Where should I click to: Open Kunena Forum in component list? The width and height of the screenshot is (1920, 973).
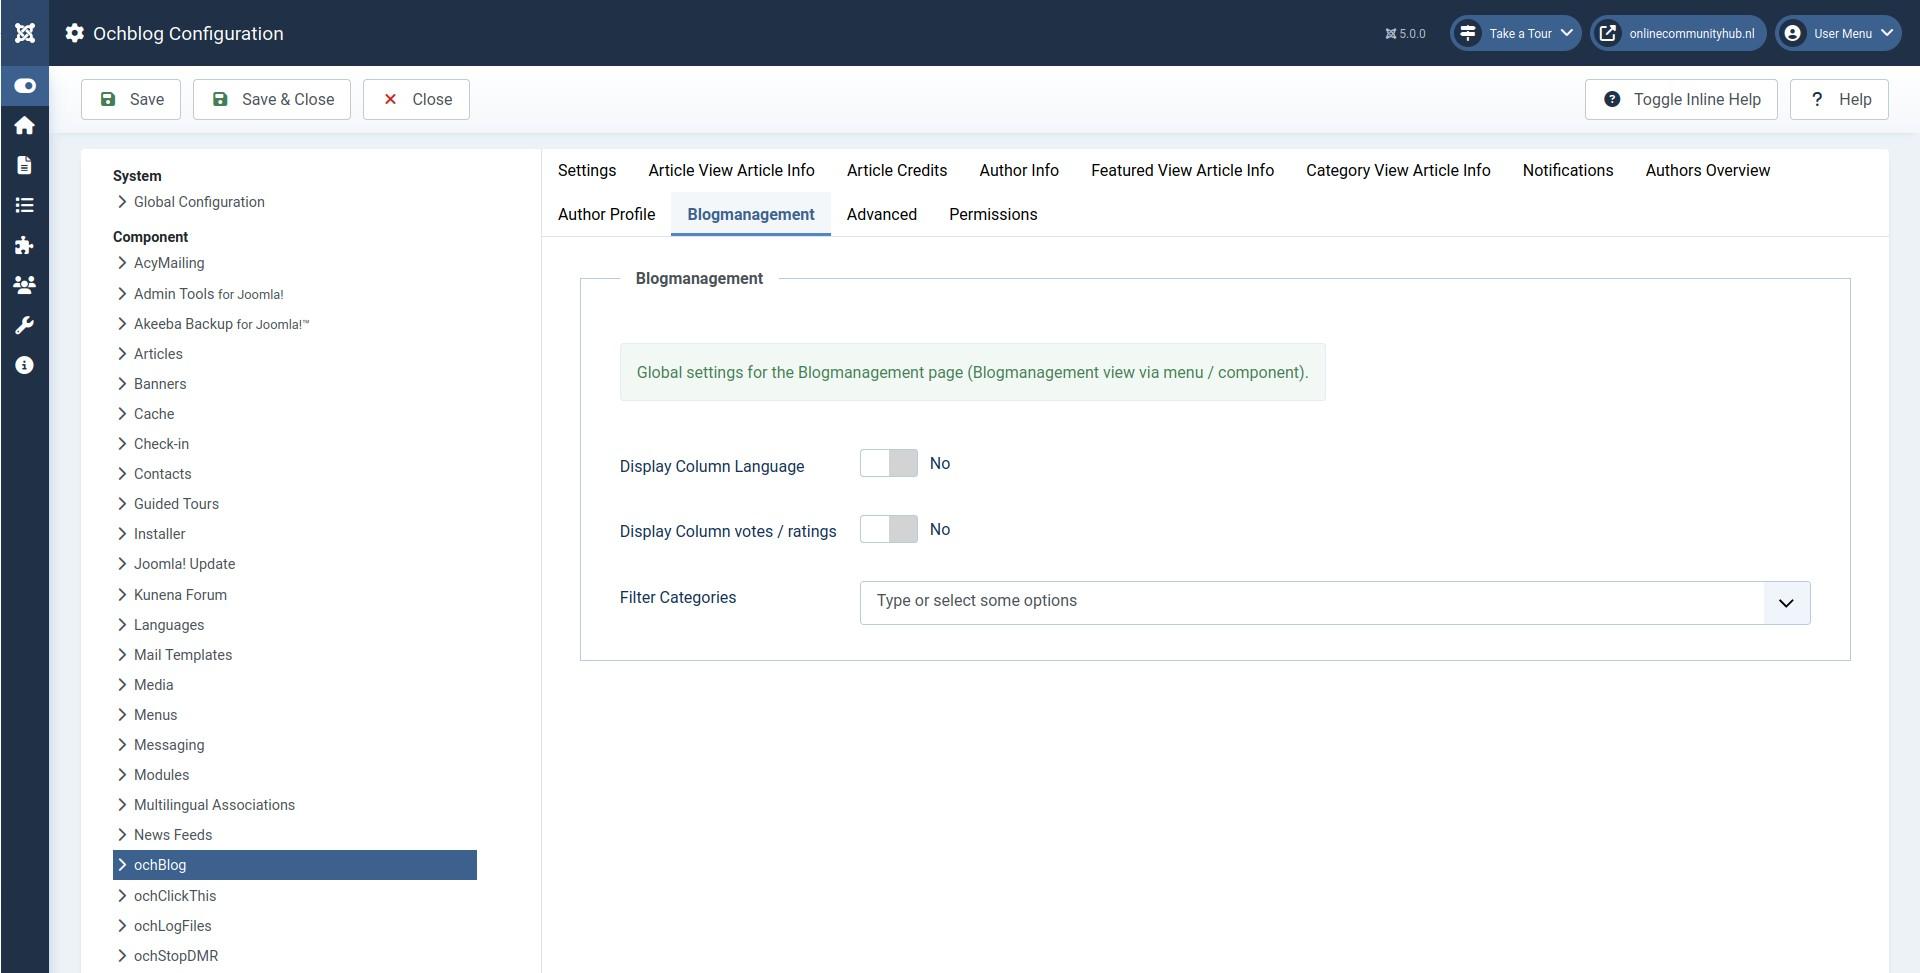[x=180, y=594]
